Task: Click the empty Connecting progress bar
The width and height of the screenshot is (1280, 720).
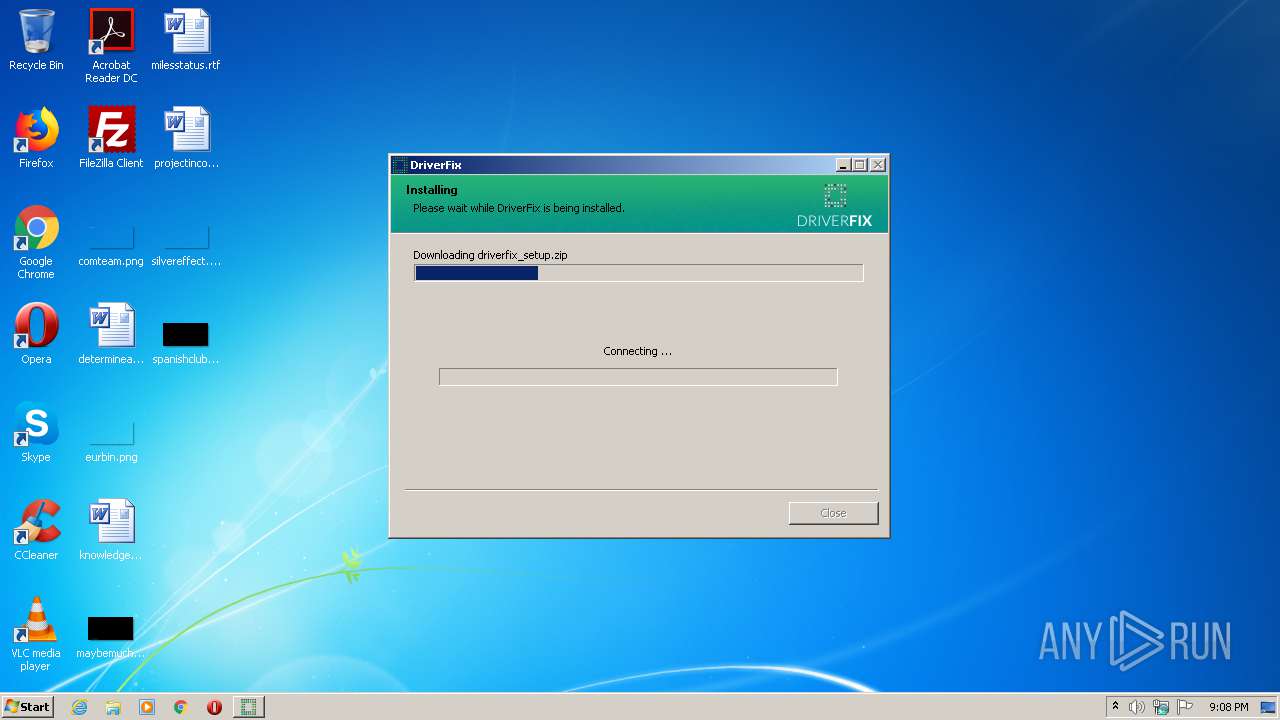Action: 638,377
